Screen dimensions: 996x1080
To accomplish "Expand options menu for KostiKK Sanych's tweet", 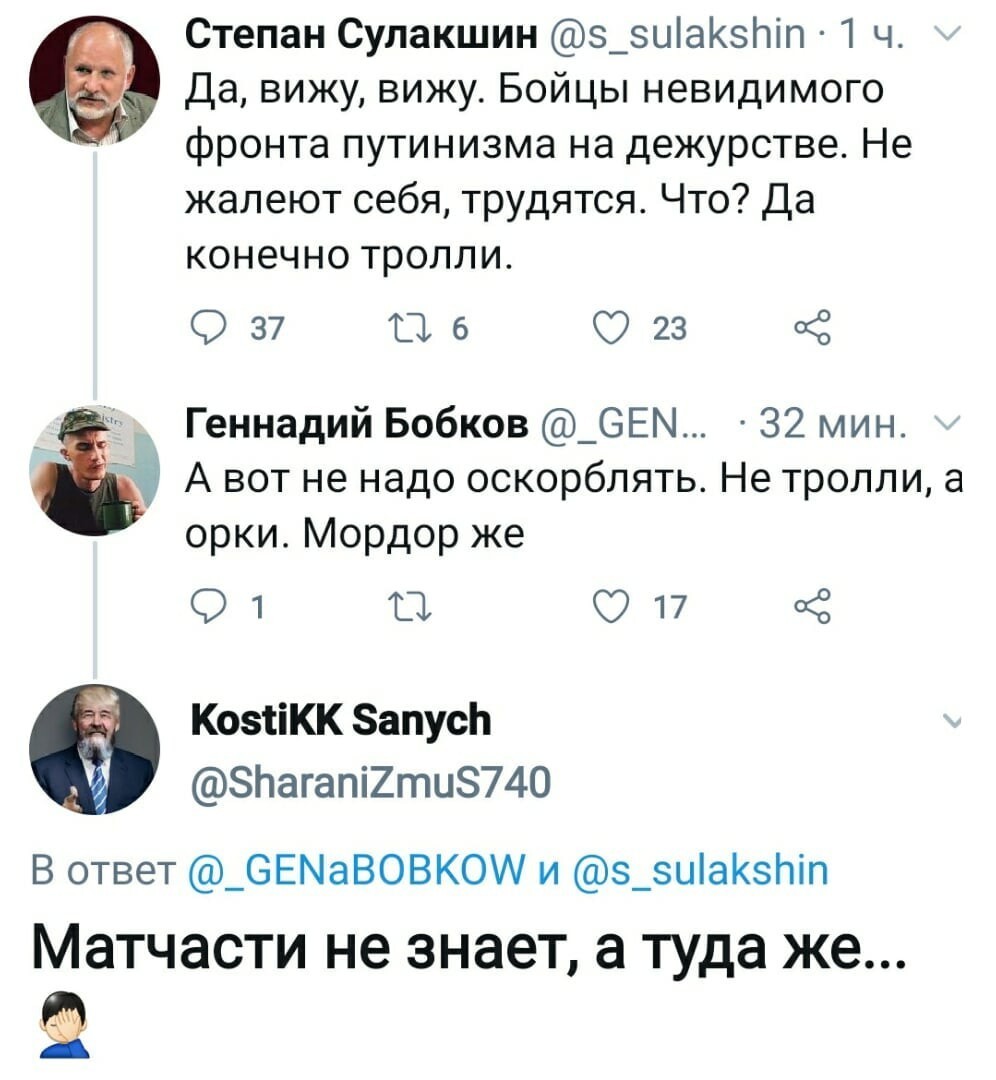I will [x=952, y=722].
